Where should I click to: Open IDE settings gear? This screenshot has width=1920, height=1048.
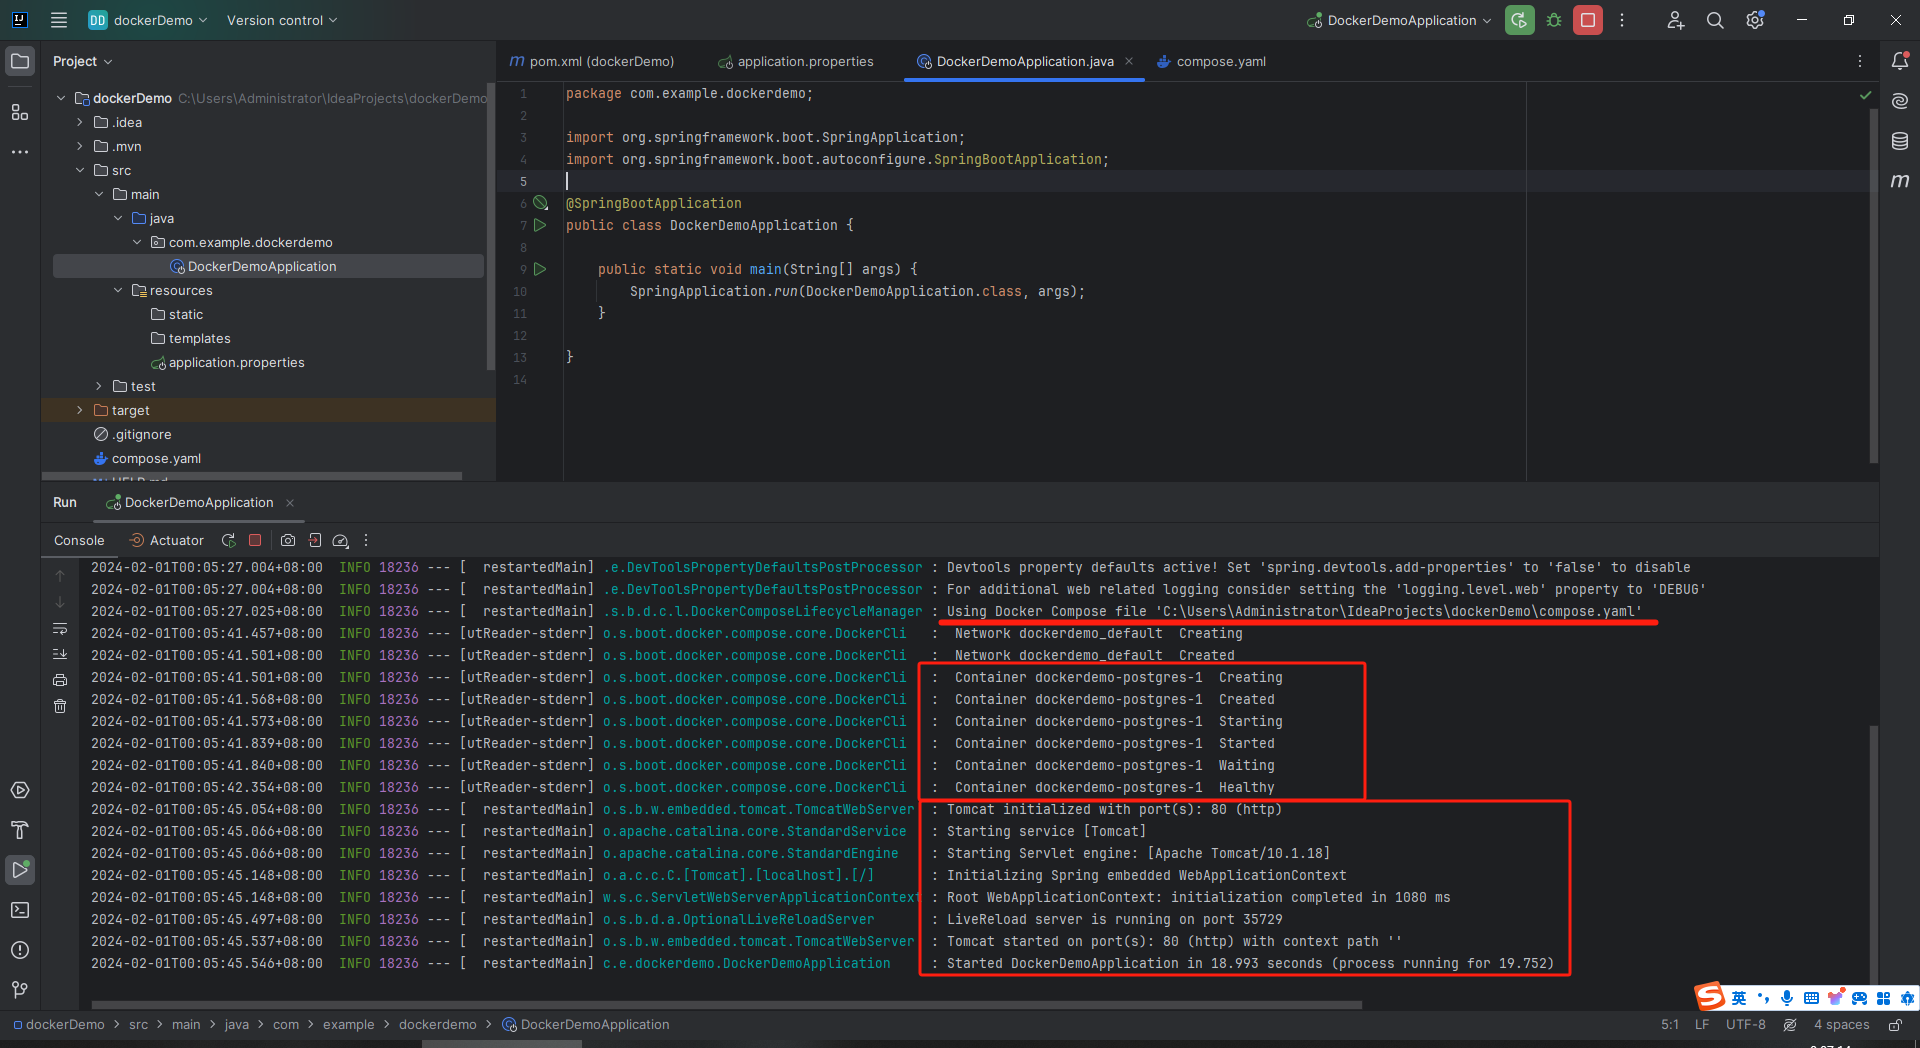1755,20
